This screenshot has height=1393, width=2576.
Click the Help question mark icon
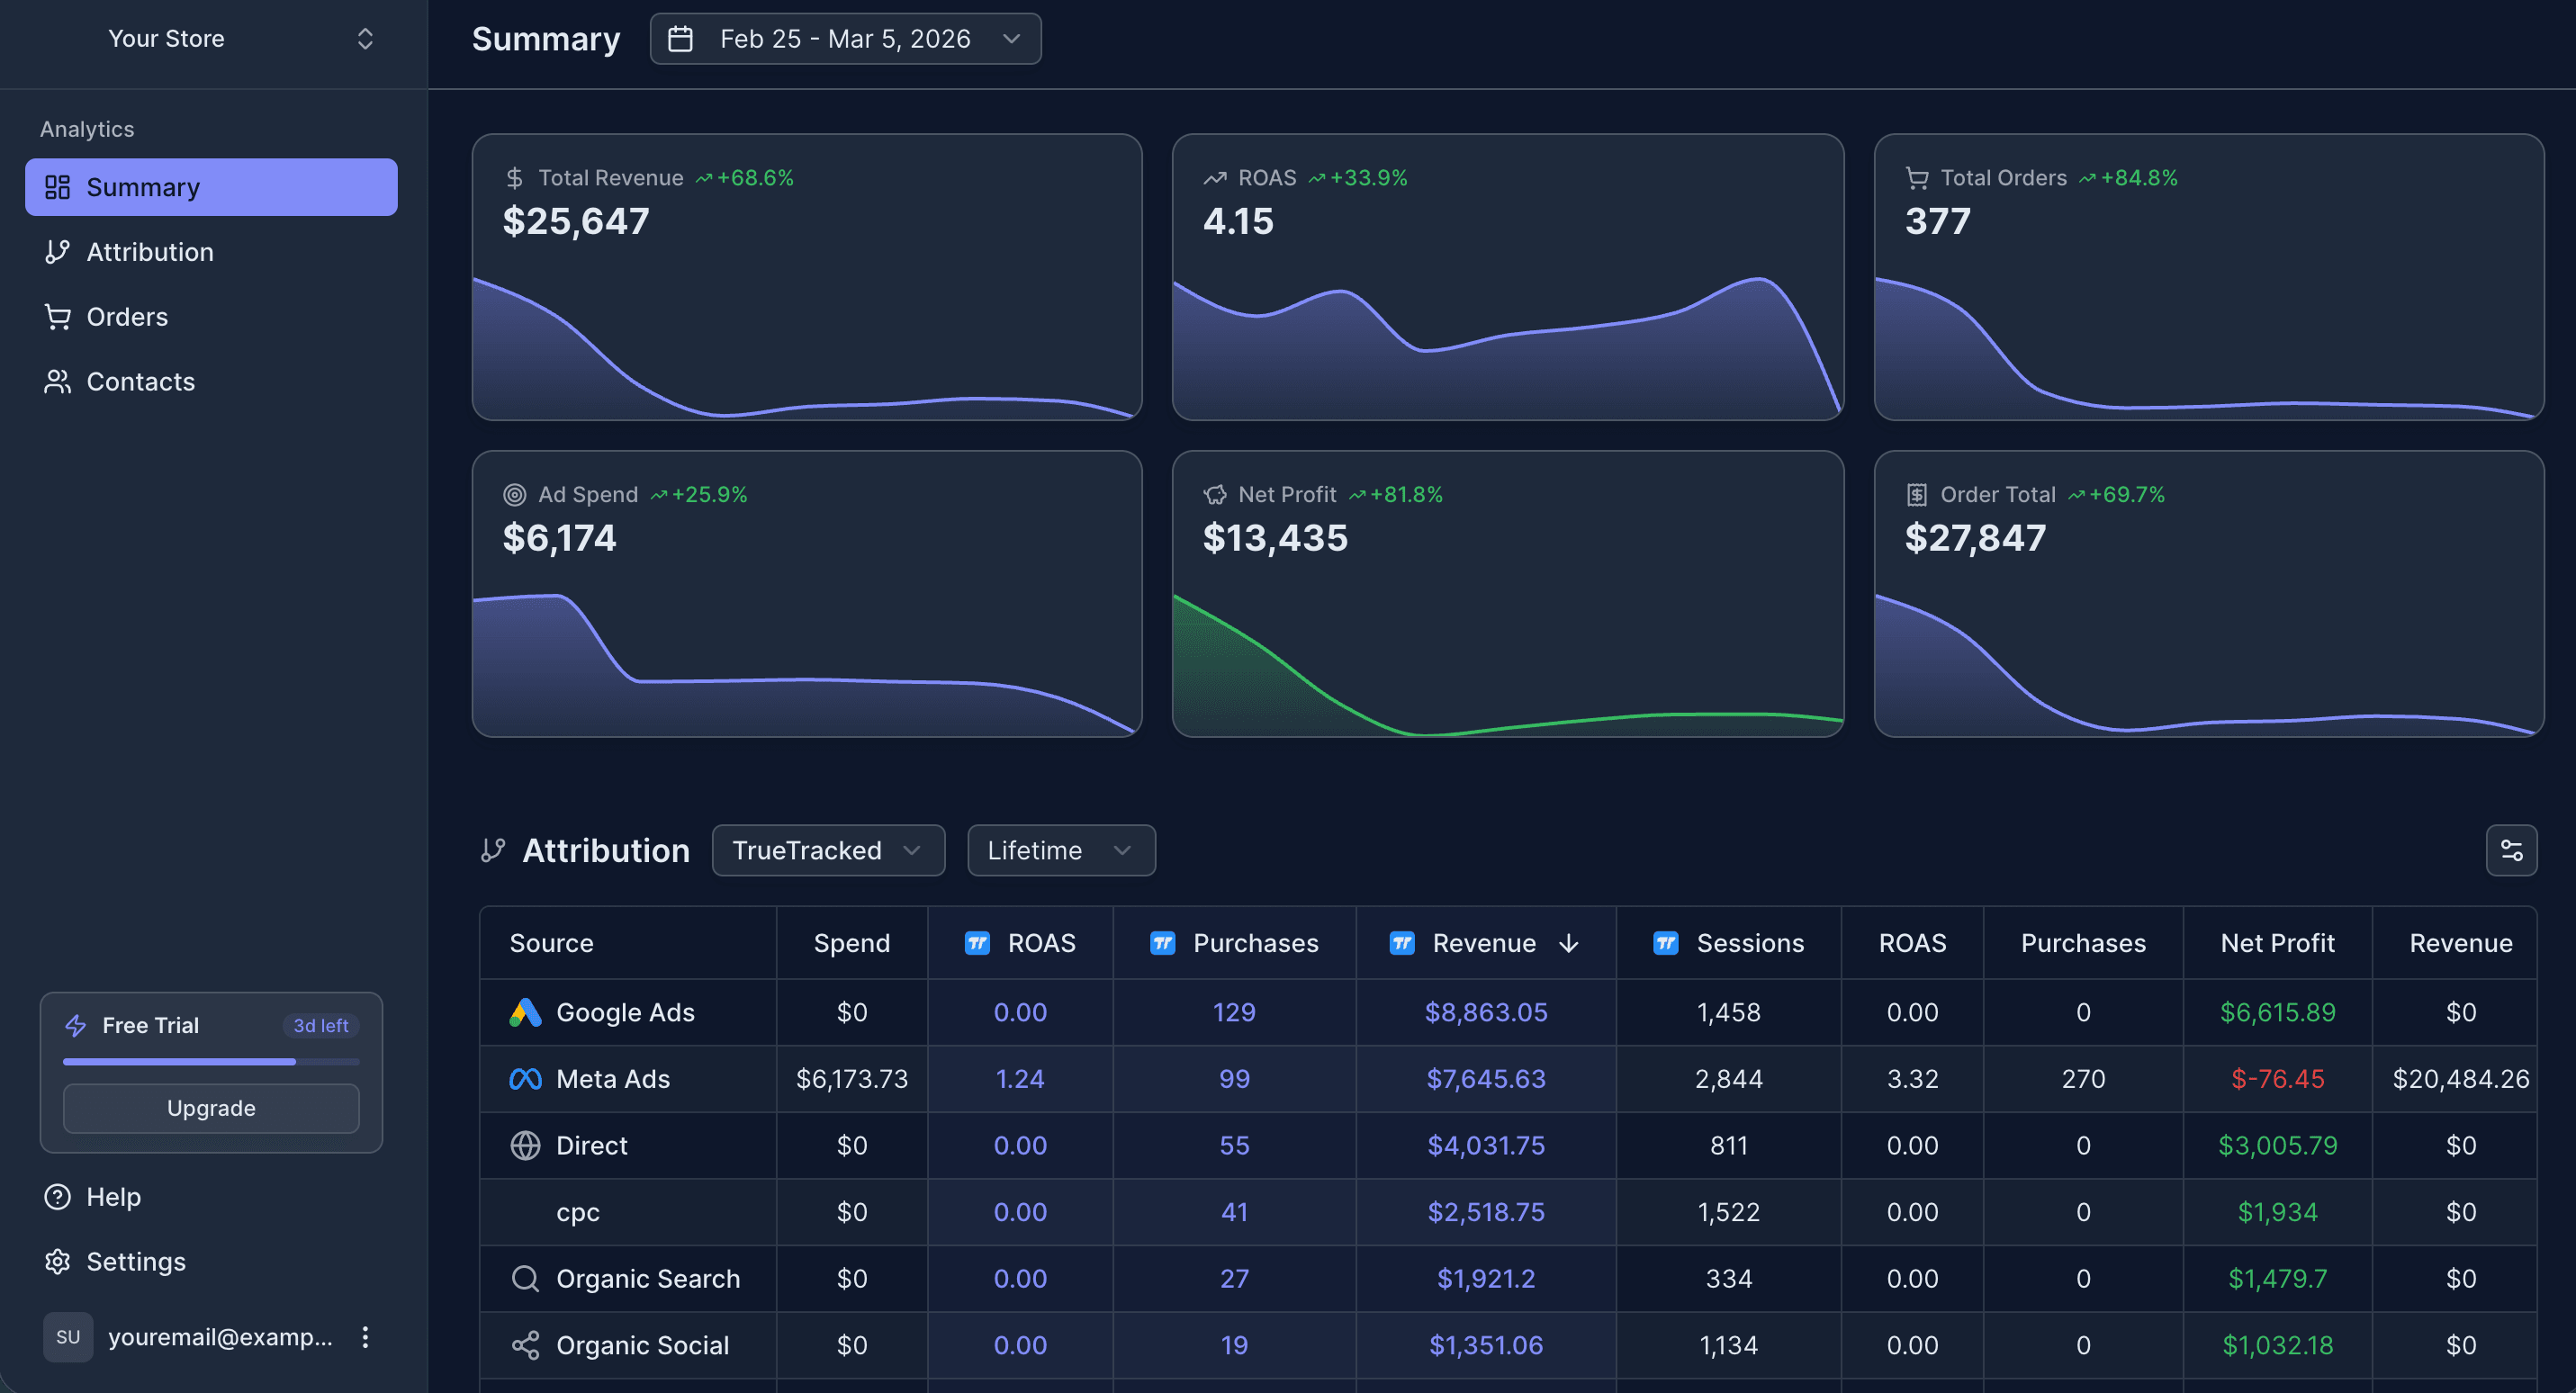pos(57,1196)
